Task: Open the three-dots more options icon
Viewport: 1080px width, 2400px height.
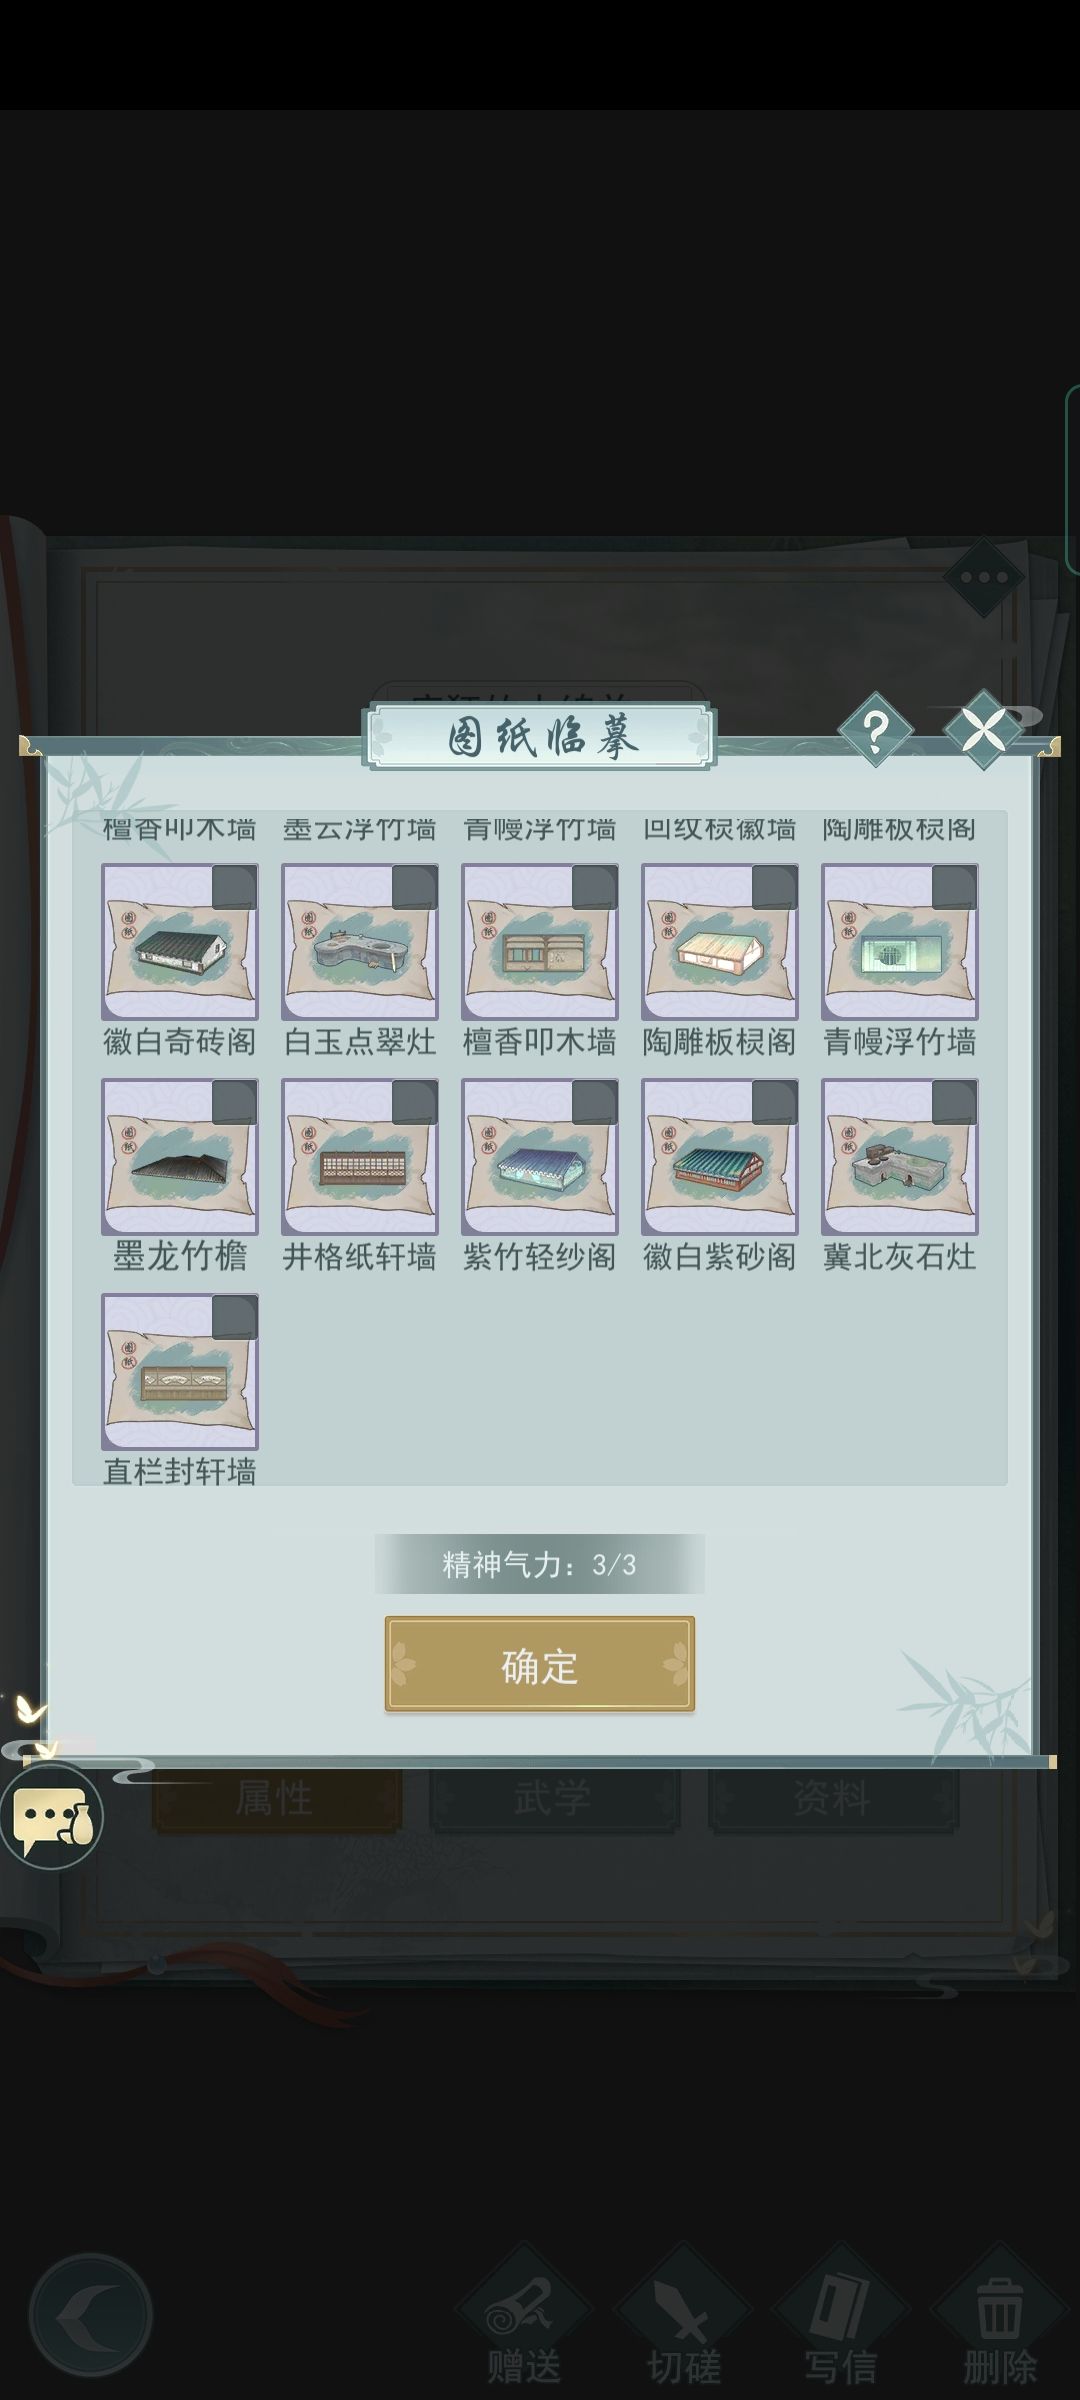Action: [984, 577]
